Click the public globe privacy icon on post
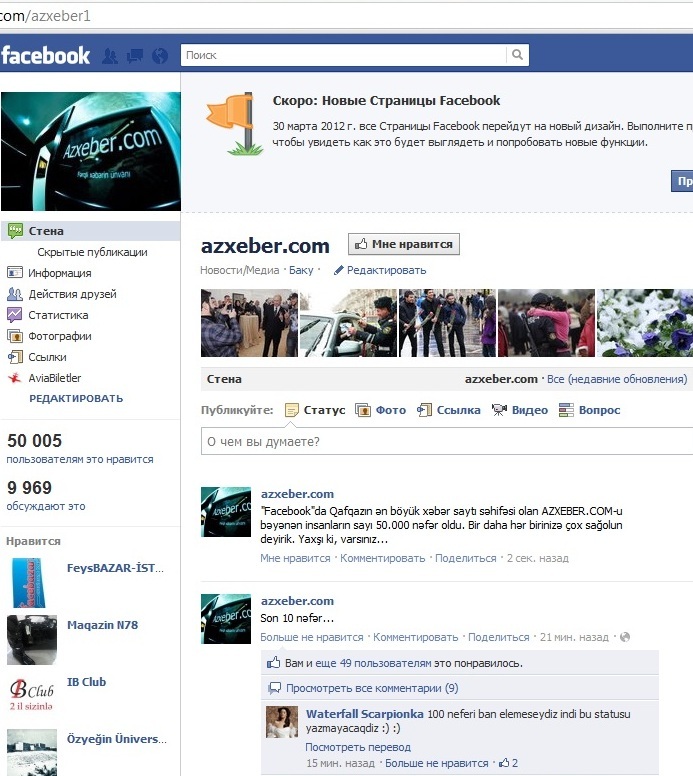Screen dimensions: 693x776 (x=625, y=637)
